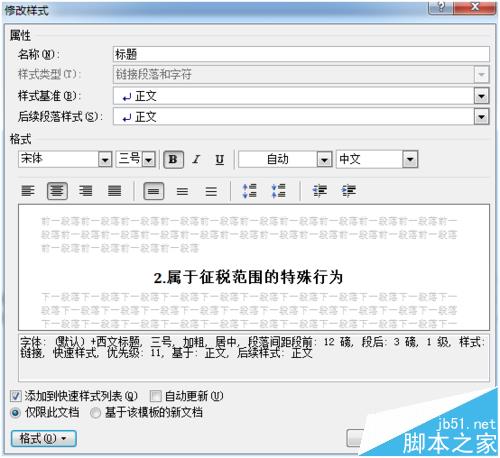Apply justified text alignment

(114, 191)
